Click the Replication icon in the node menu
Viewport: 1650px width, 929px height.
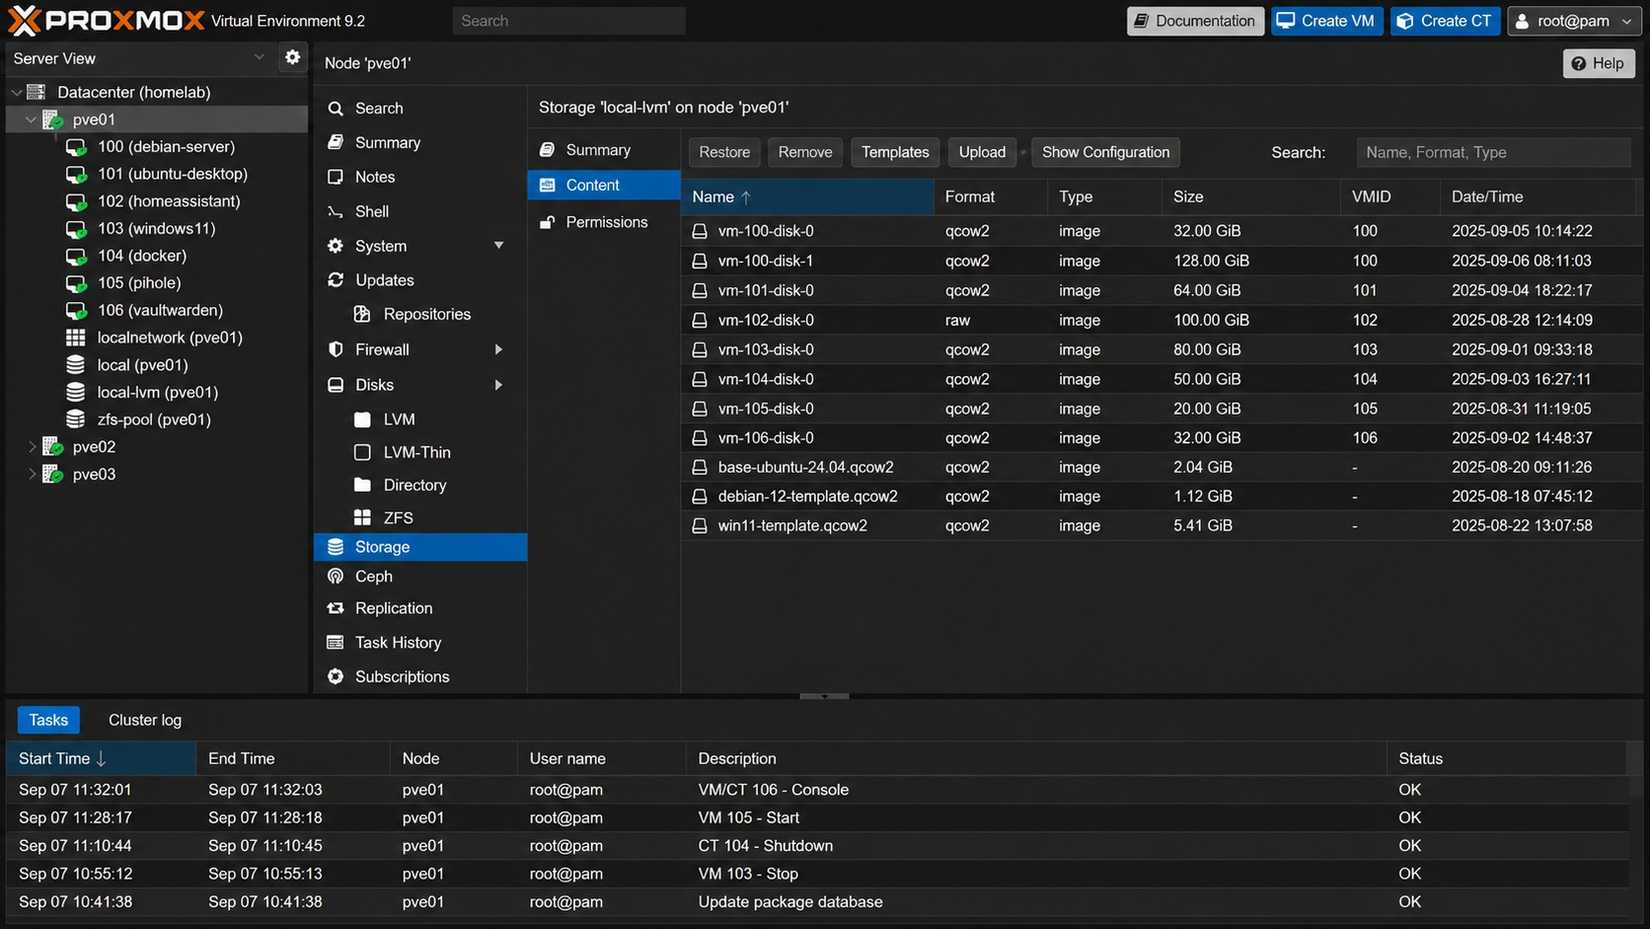pyautogui.click(x=335, y=608)
